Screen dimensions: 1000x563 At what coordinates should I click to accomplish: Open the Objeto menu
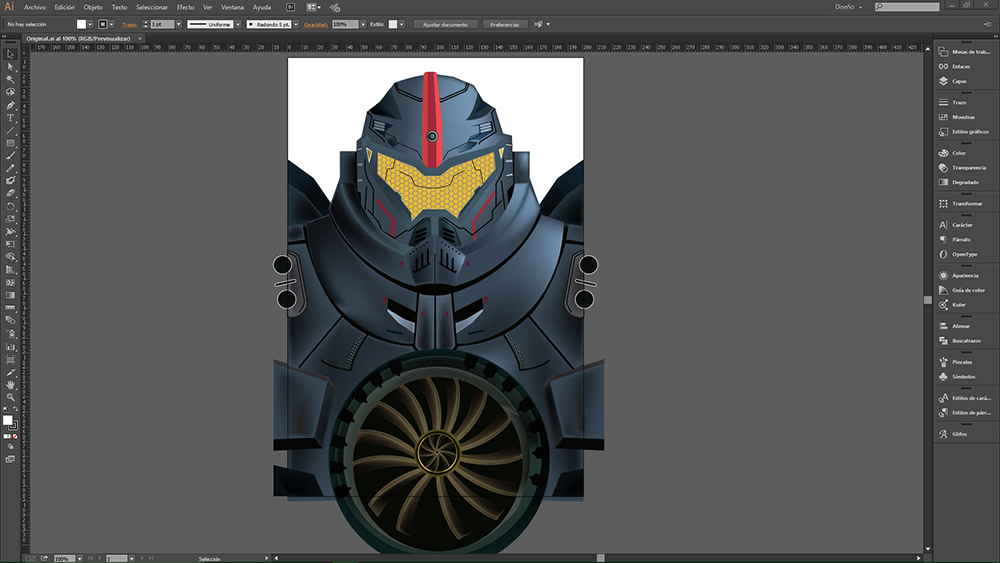(93, 8)
